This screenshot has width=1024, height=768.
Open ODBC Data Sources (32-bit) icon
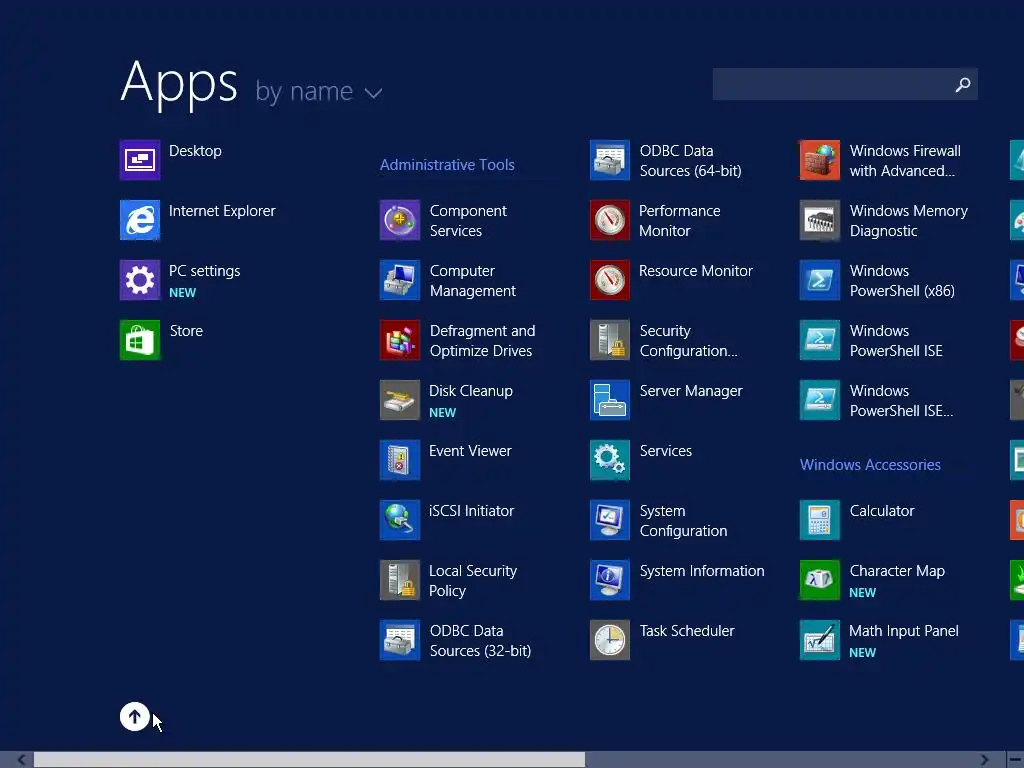pos(400,640)
